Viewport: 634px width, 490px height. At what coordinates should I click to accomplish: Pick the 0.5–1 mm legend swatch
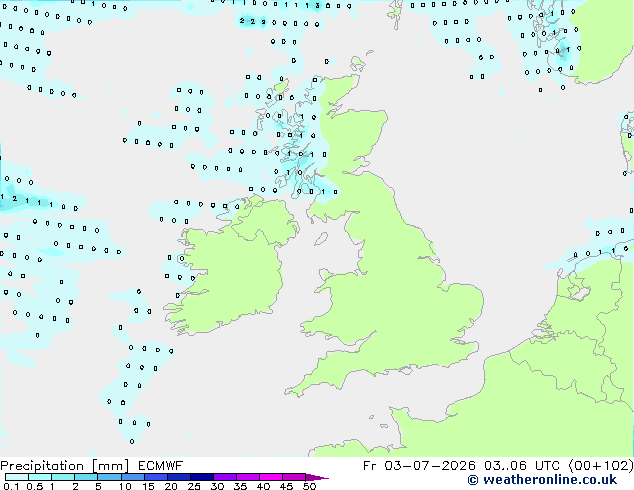[40, 477]
